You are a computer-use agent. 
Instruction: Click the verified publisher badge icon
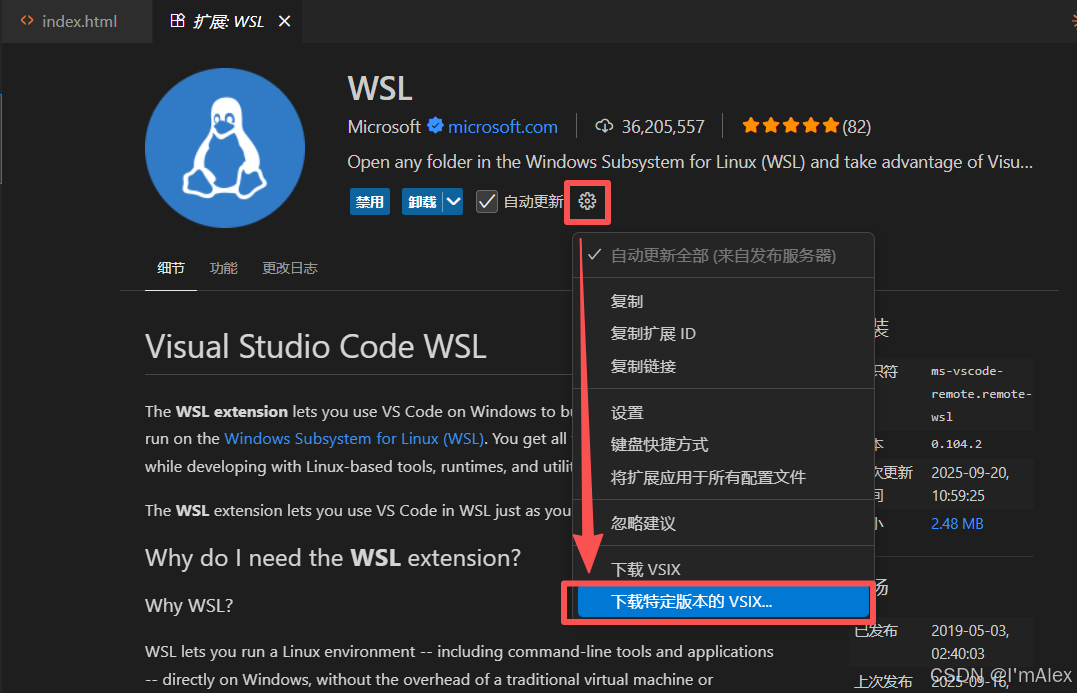click(x=435, y=126)
